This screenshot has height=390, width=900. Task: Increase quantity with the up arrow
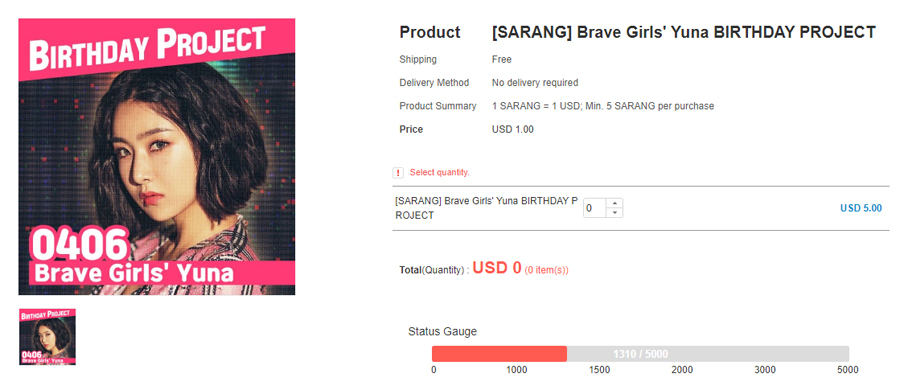tap(614, 203)
